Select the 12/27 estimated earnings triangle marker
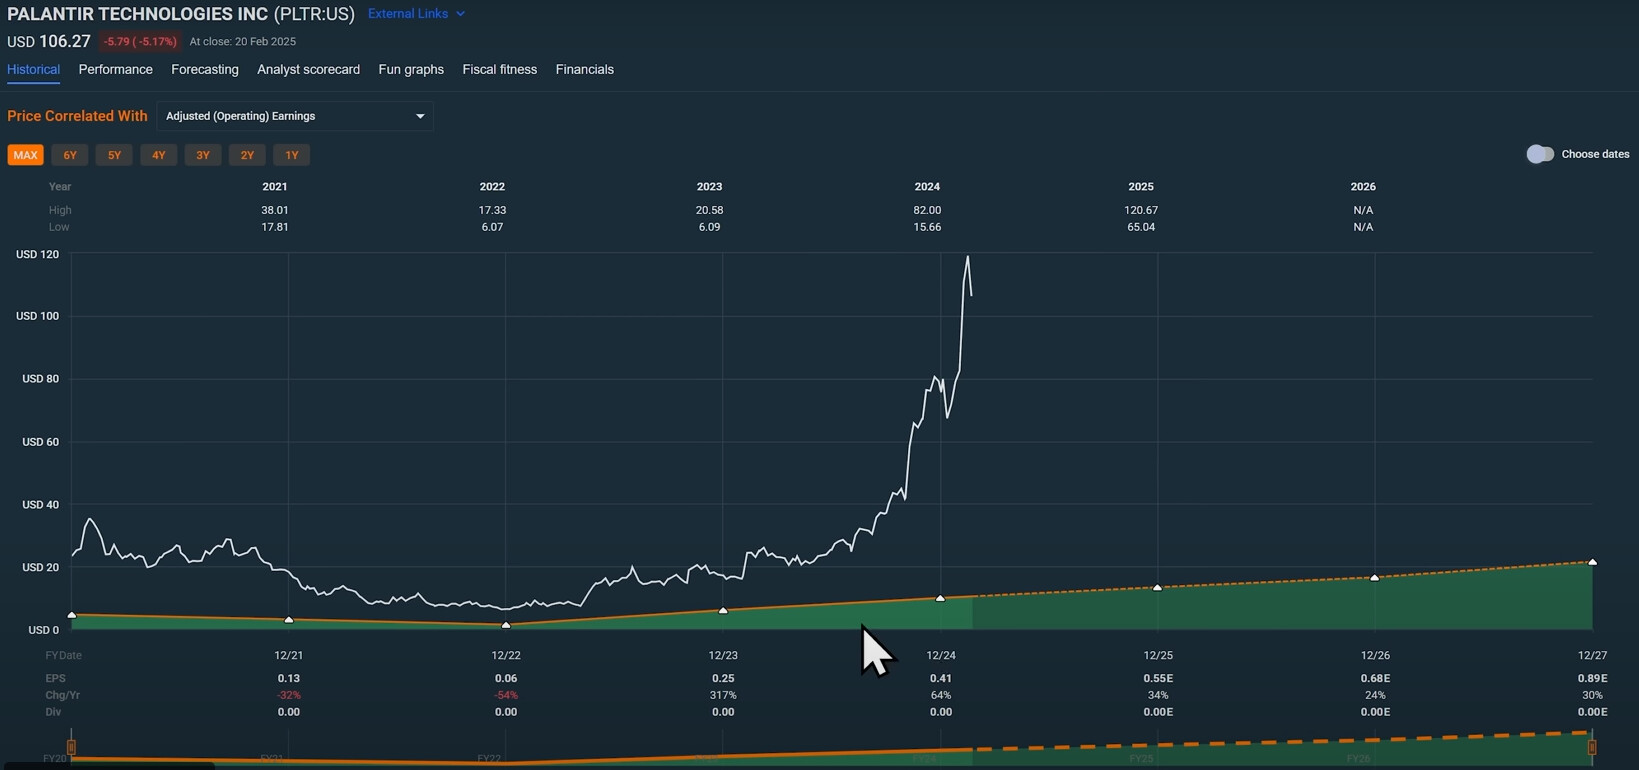 tap(1592, 562)
